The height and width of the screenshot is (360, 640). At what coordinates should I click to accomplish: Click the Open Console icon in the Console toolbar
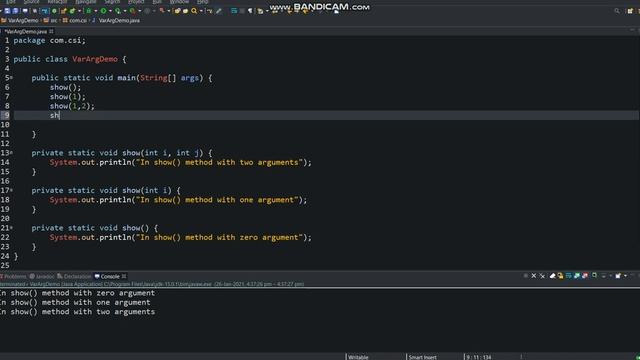(x=618, y=276)
